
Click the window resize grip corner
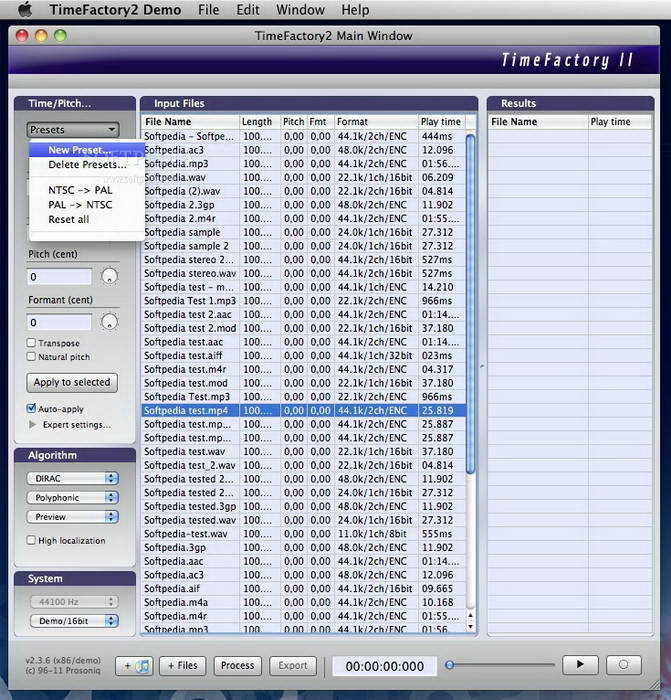(x=655, y=684)
